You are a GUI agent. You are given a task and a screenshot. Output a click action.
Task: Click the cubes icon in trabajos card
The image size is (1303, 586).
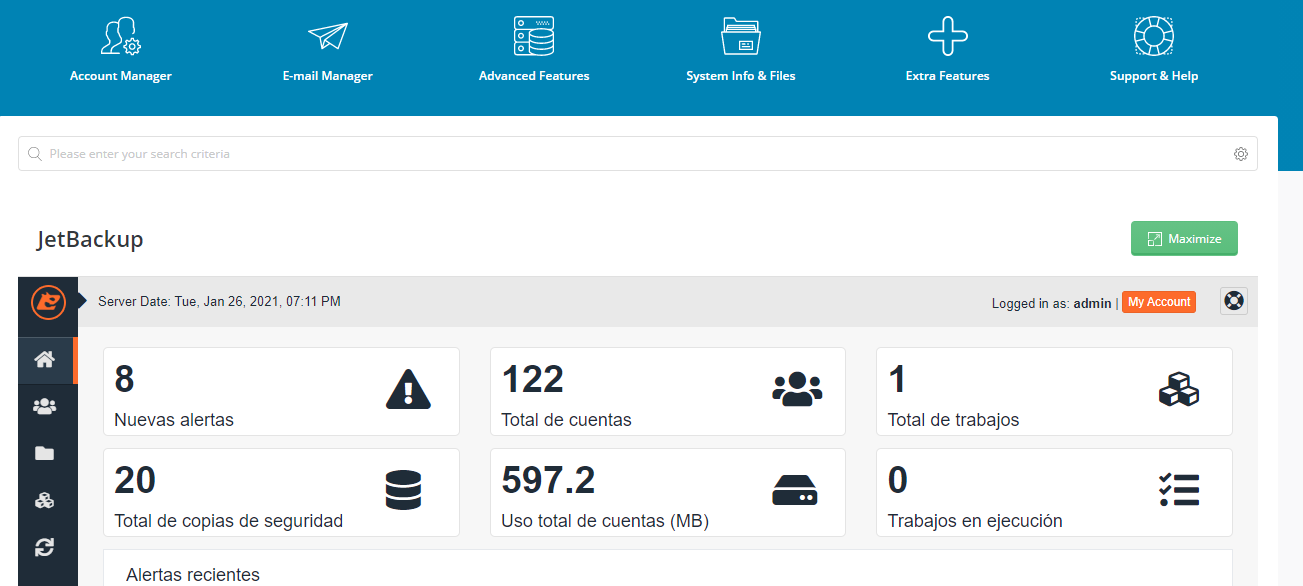click(1179, 389)
